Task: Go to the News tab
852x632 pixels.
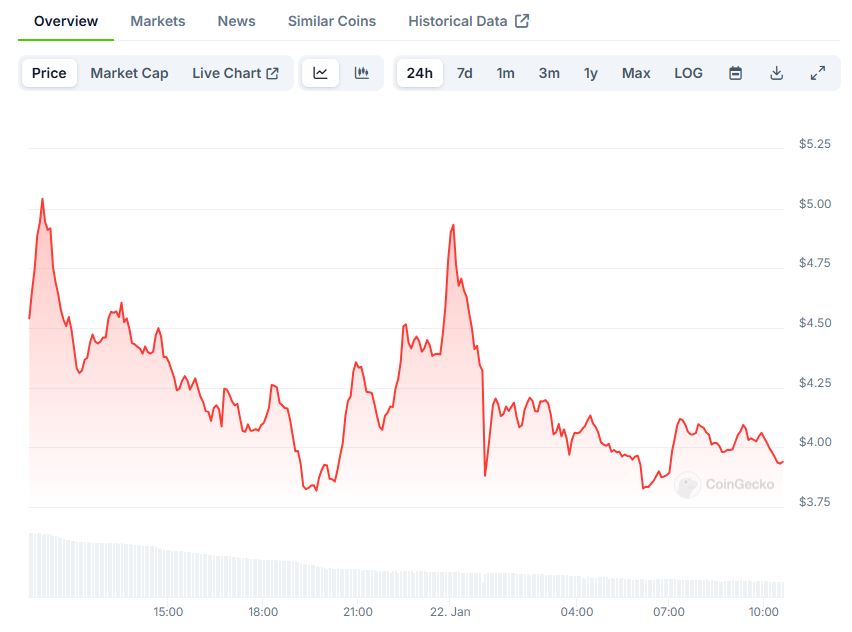Action: 236,21
